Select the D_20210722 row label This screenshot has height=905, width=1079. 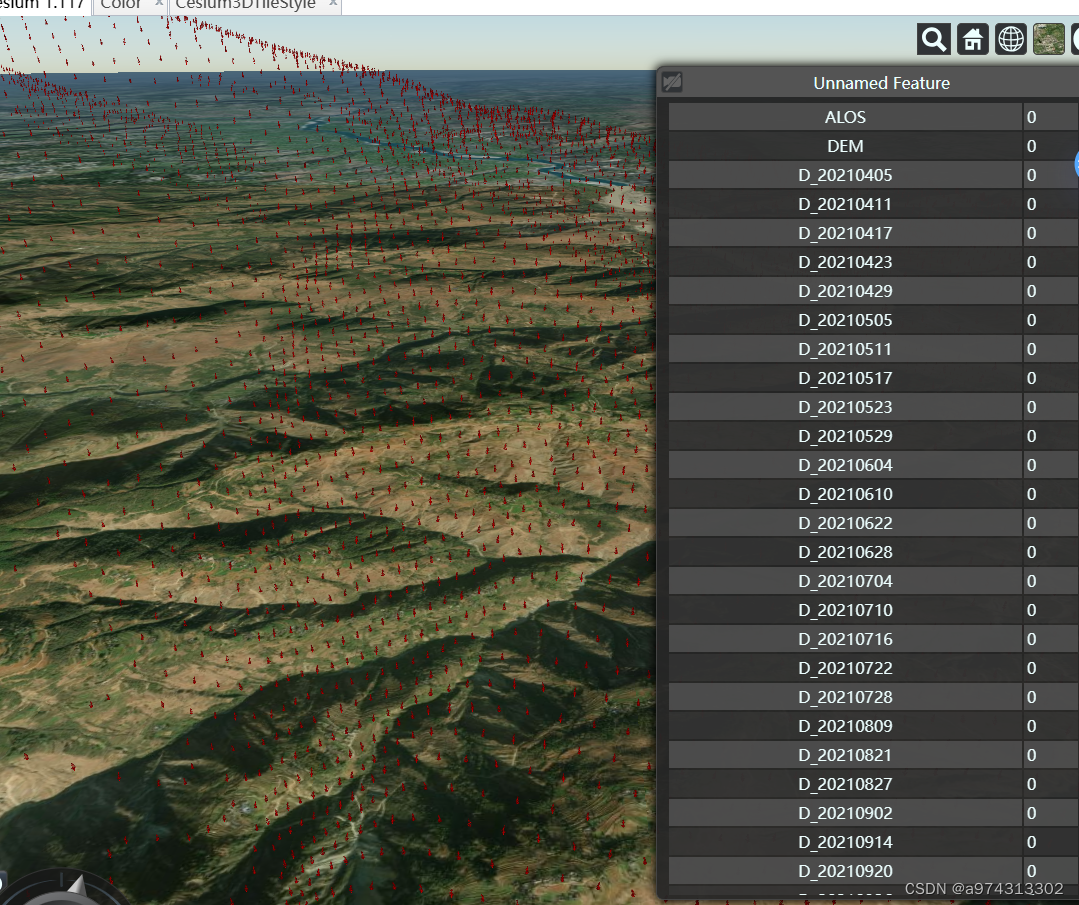coord(845,668)
